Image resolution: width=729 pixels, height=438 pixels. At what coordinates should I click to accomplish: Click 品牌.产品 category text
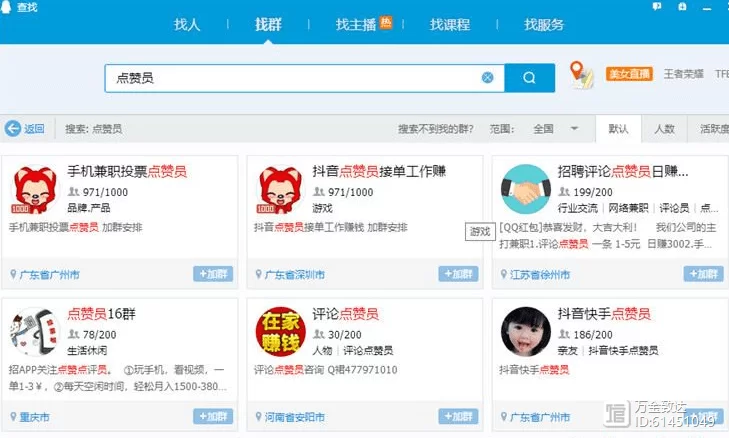coord(89,208)
